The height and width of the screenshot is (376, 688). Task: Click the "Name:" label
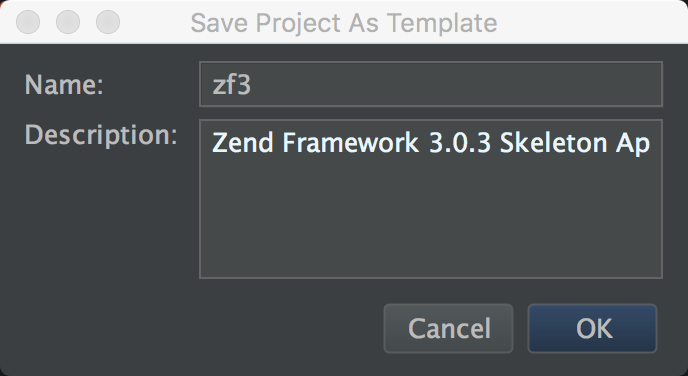click(x=64, y=85)
